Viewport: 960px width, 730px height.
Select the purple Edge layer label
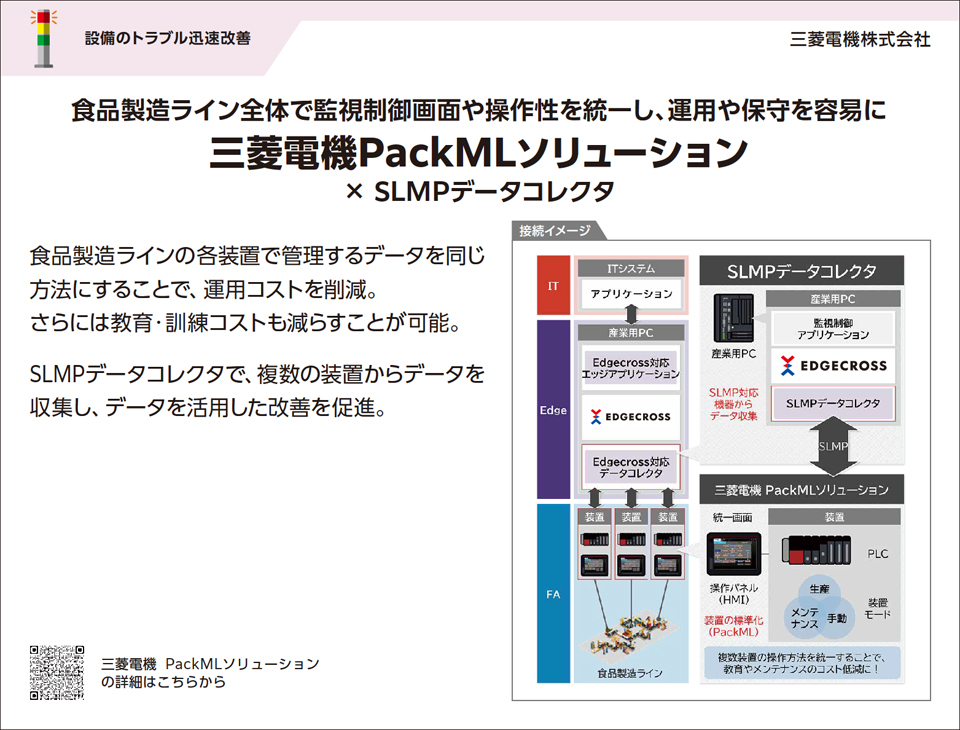click(x=553, y=410)
